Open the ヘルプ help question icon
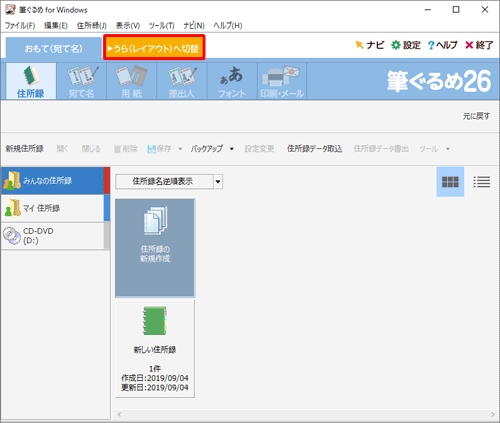500x423 pixels. 443,45
